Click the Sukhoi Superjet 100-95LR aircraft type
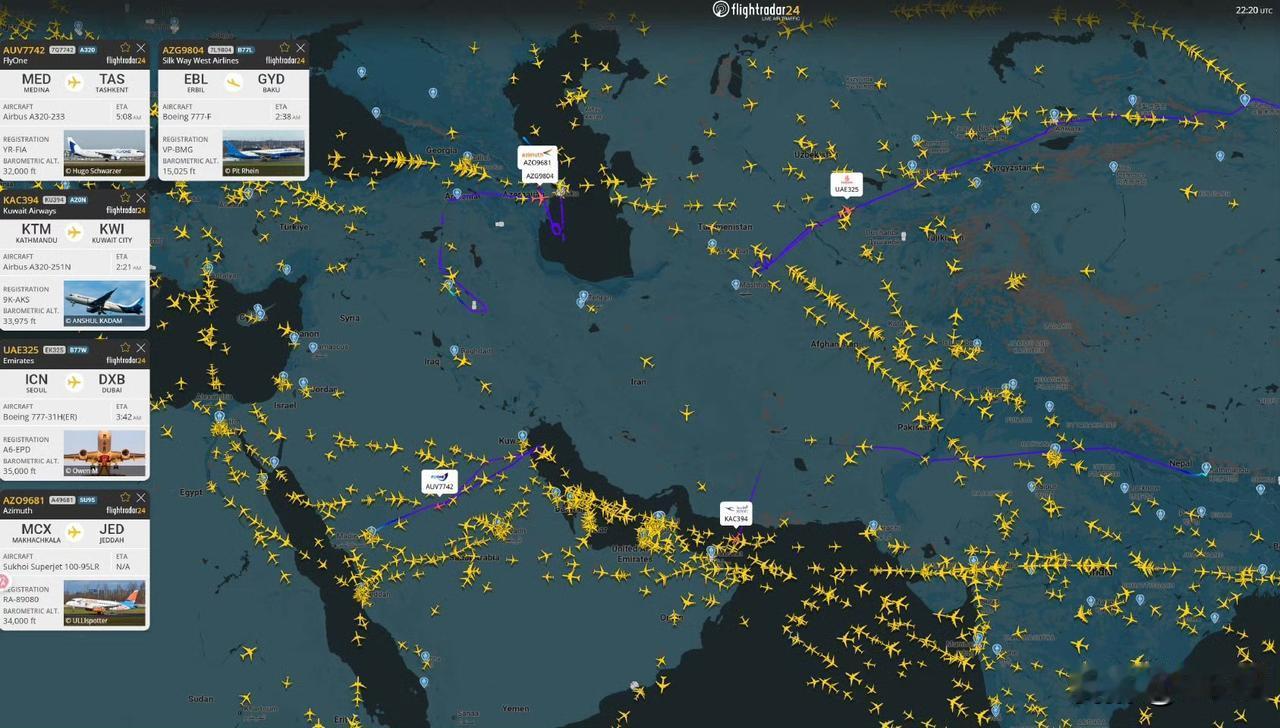Viewport: 1280px width, 728px height. click(51, 567)
